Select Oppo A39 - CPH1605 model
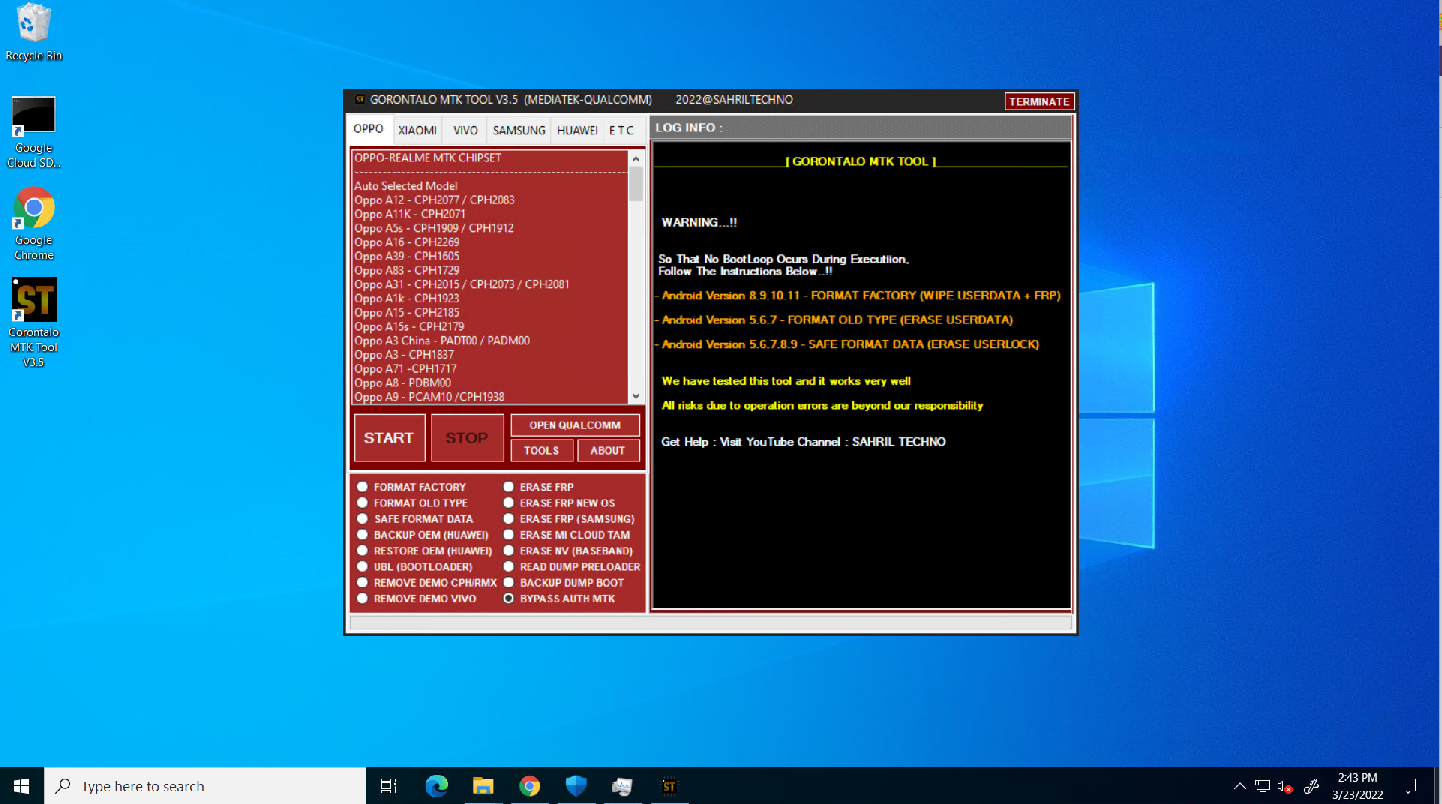The height and width of the screenshot is (804, 1442). pyautogui.click(x=407, y=256)
